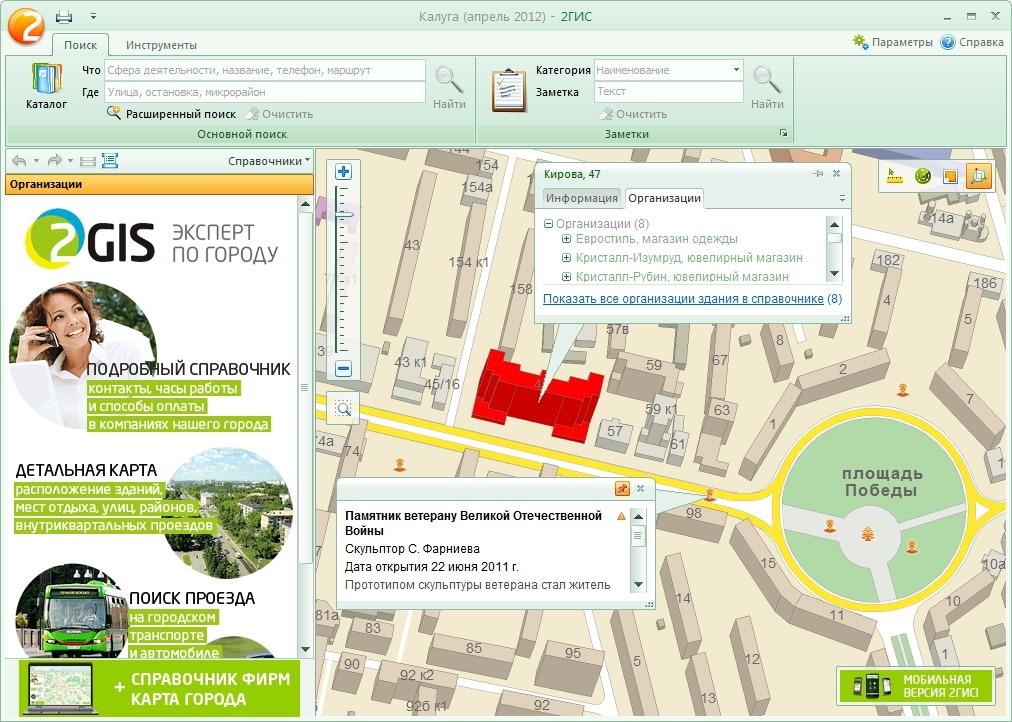Open the Справочники dropdown
1012x722 pixels.
click(x=268, y=161)
